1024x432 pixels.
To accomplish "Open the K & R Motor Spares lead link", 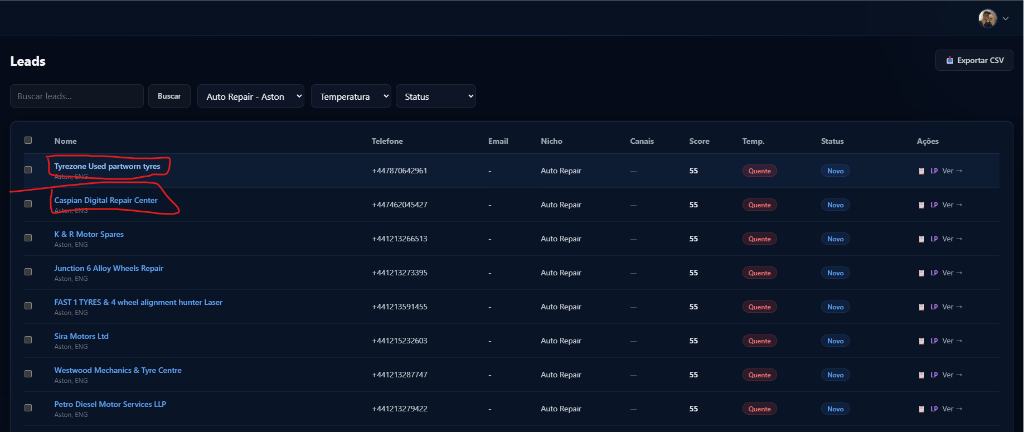I will click(89, 234).
